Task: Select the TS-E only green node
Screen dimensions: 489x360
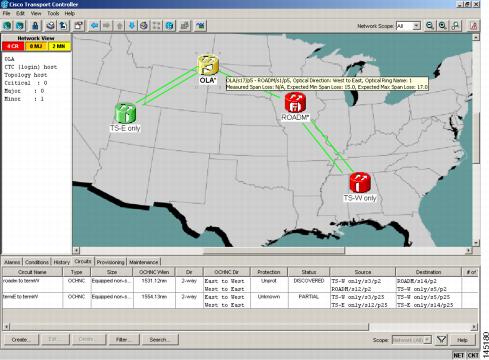Action: coord(125,113)
